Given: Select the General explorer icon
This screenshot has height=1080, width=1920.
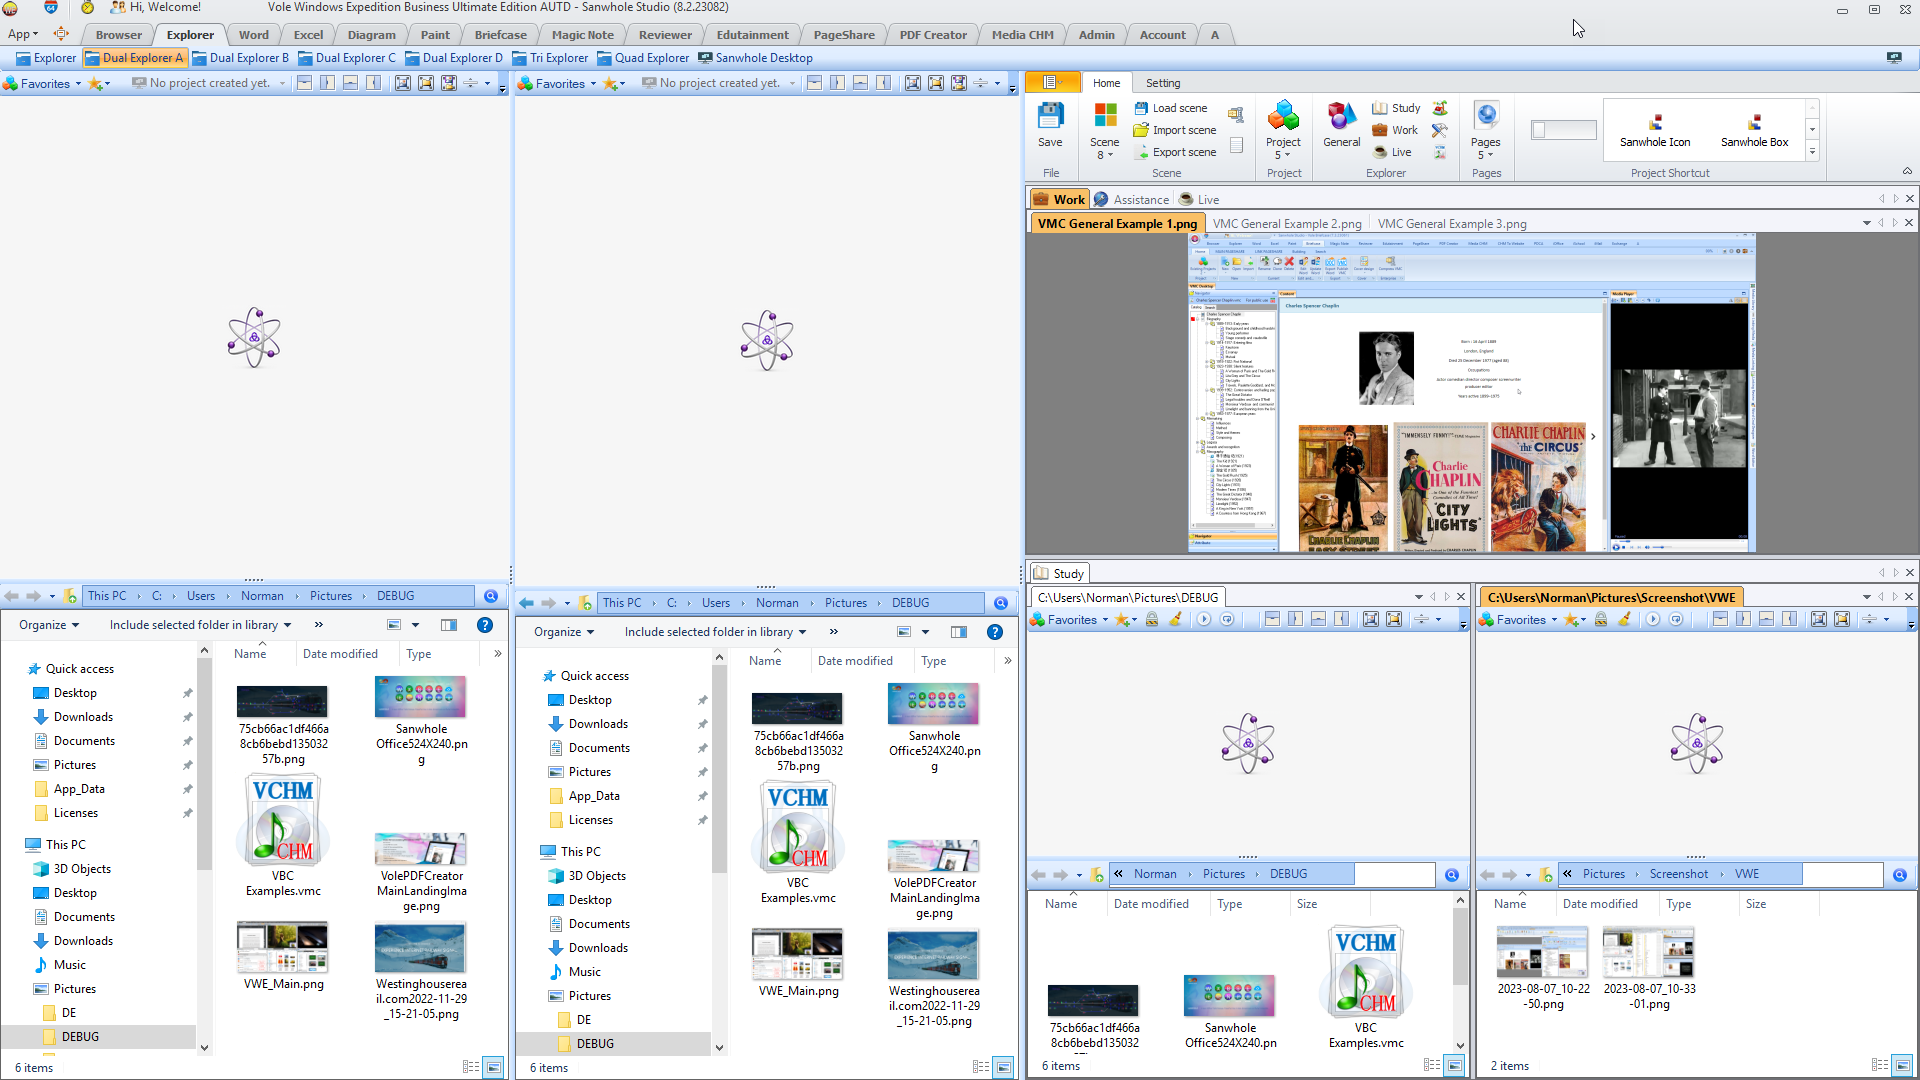Looking at the screenshot, I should pos(1341,125).
